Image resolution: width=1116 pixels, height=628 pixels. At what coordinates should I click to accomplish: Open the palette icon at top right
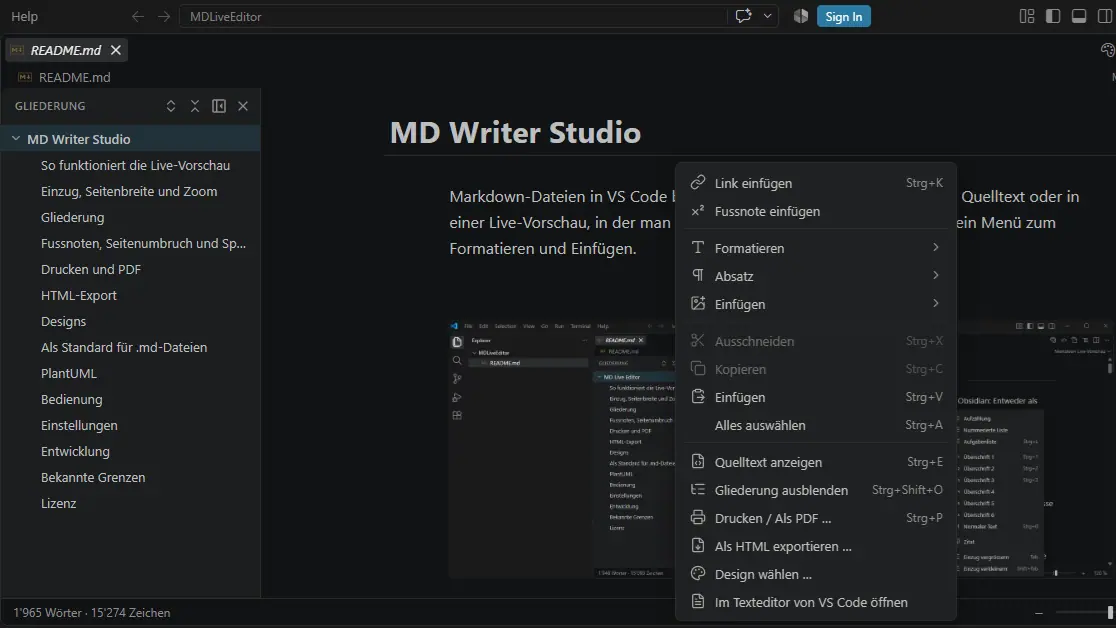[1107, 50]
